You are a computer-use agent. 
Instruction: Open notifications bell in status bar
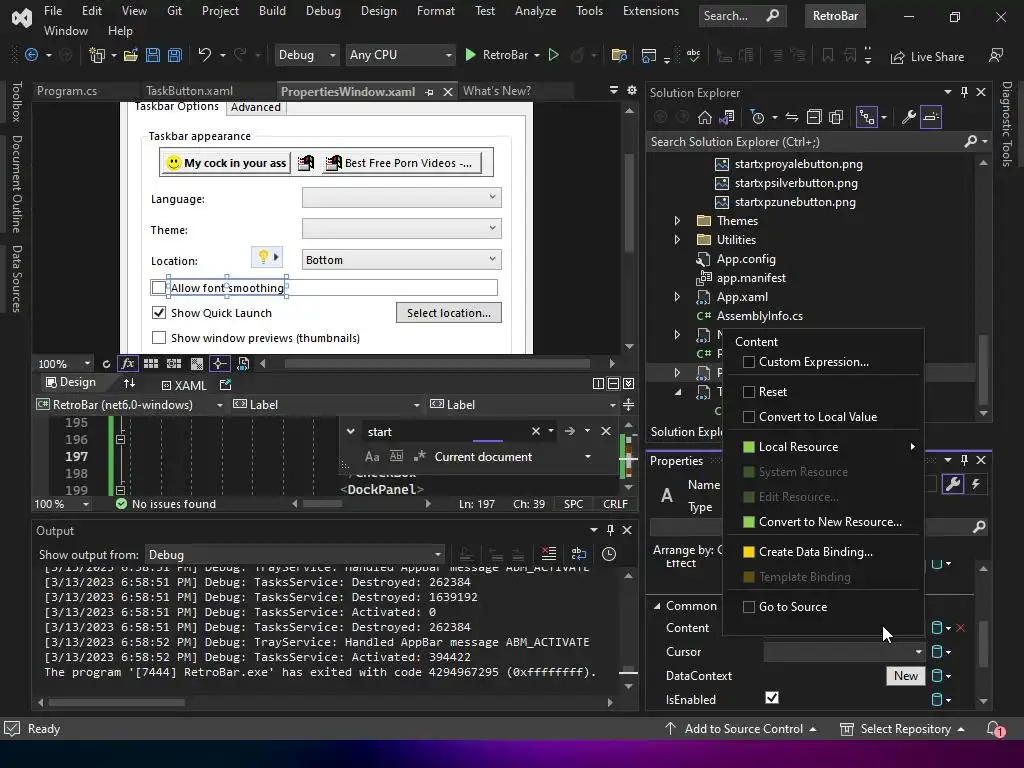(x=994, y=729)
